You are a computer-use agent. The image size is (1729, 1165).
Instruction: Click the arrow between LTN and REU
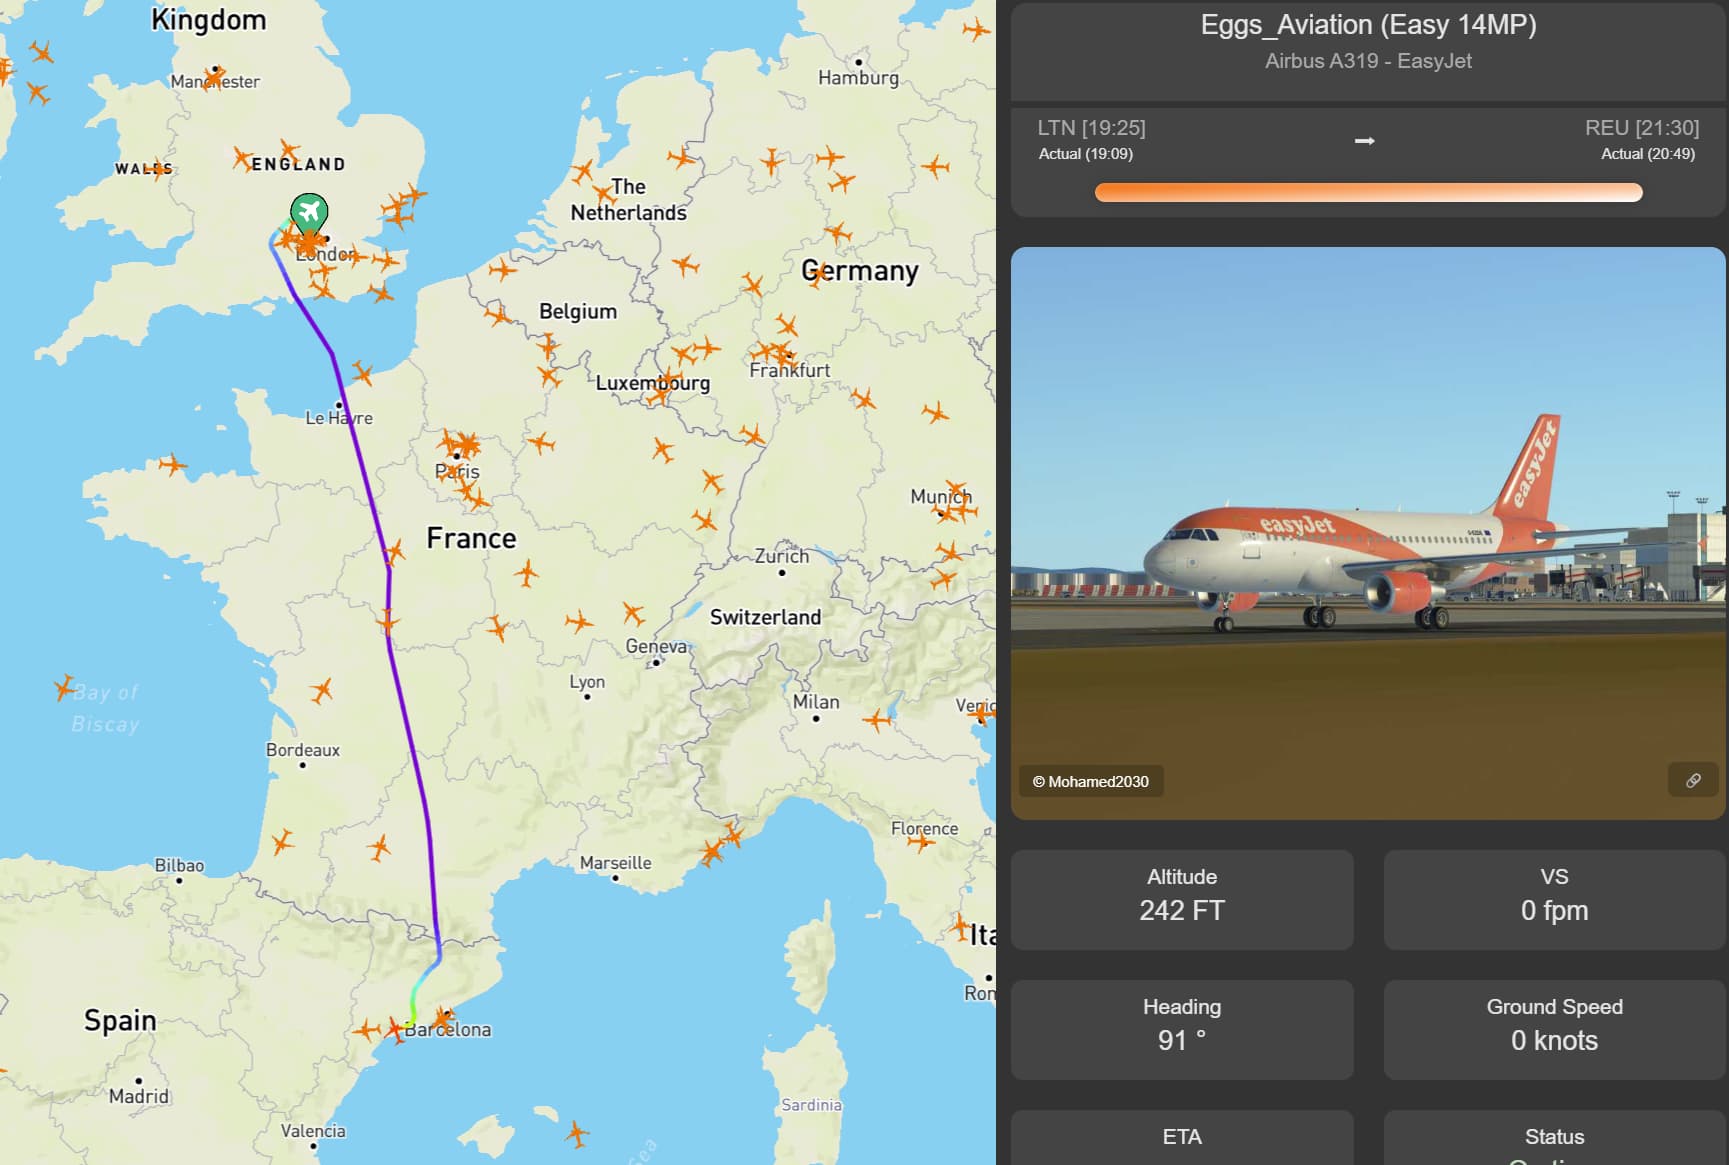pyautogui.click(x=1364, y=141)
